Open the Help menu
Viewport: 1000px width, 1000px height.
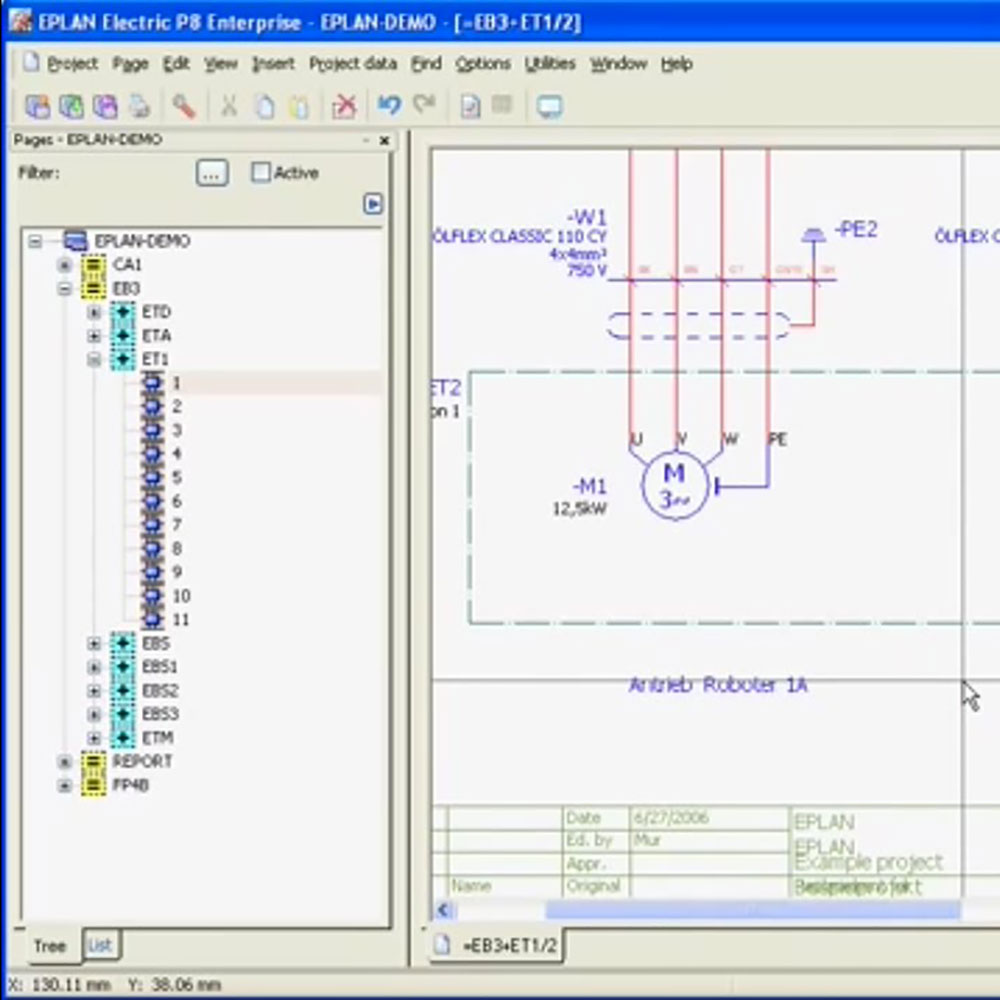(677, 64)
